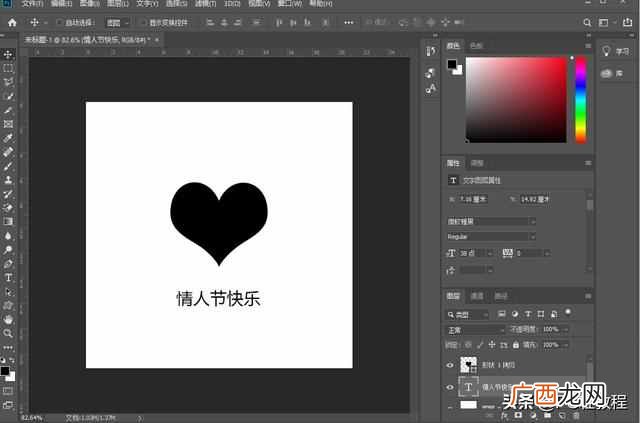
Task: Open the layer filter kind dropdown
Action: 467,315
